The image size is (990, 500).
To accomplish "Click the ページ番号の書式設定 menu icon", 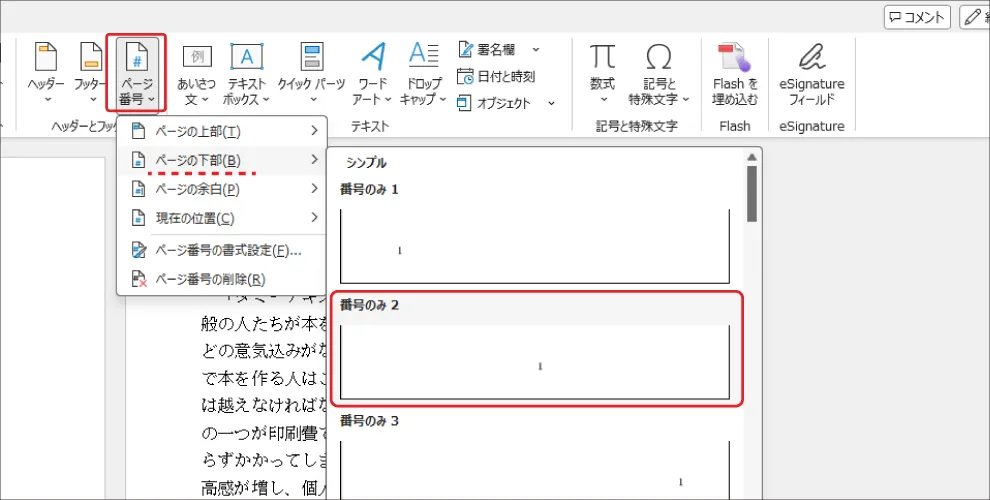I will coord(138,251).
